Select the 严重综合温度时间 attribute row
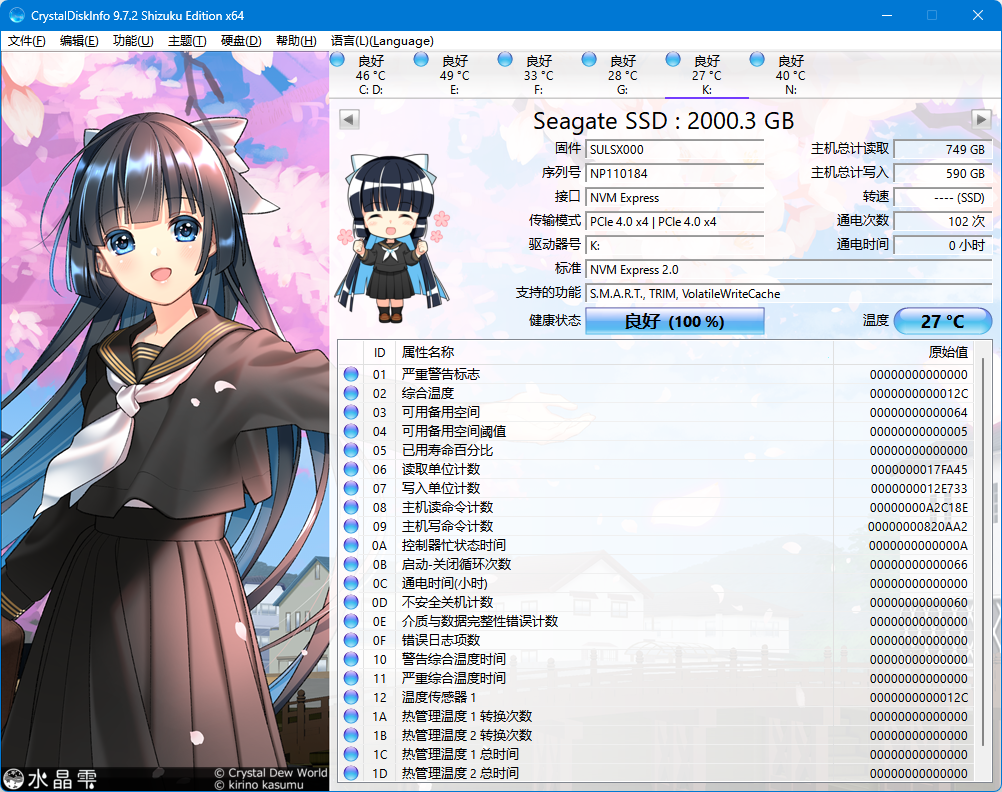Viewport: 1002px width, 792px height. coord(656,678)
